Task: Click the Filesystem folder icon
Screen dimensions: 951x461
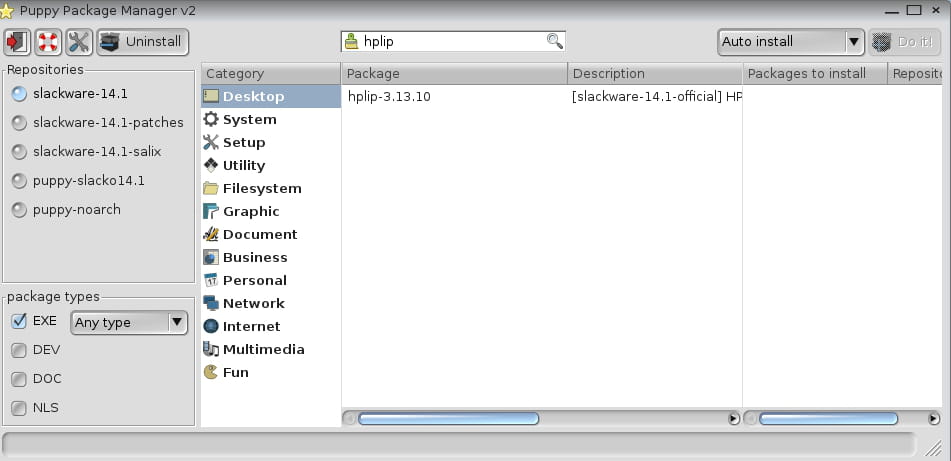Action: 210,188
